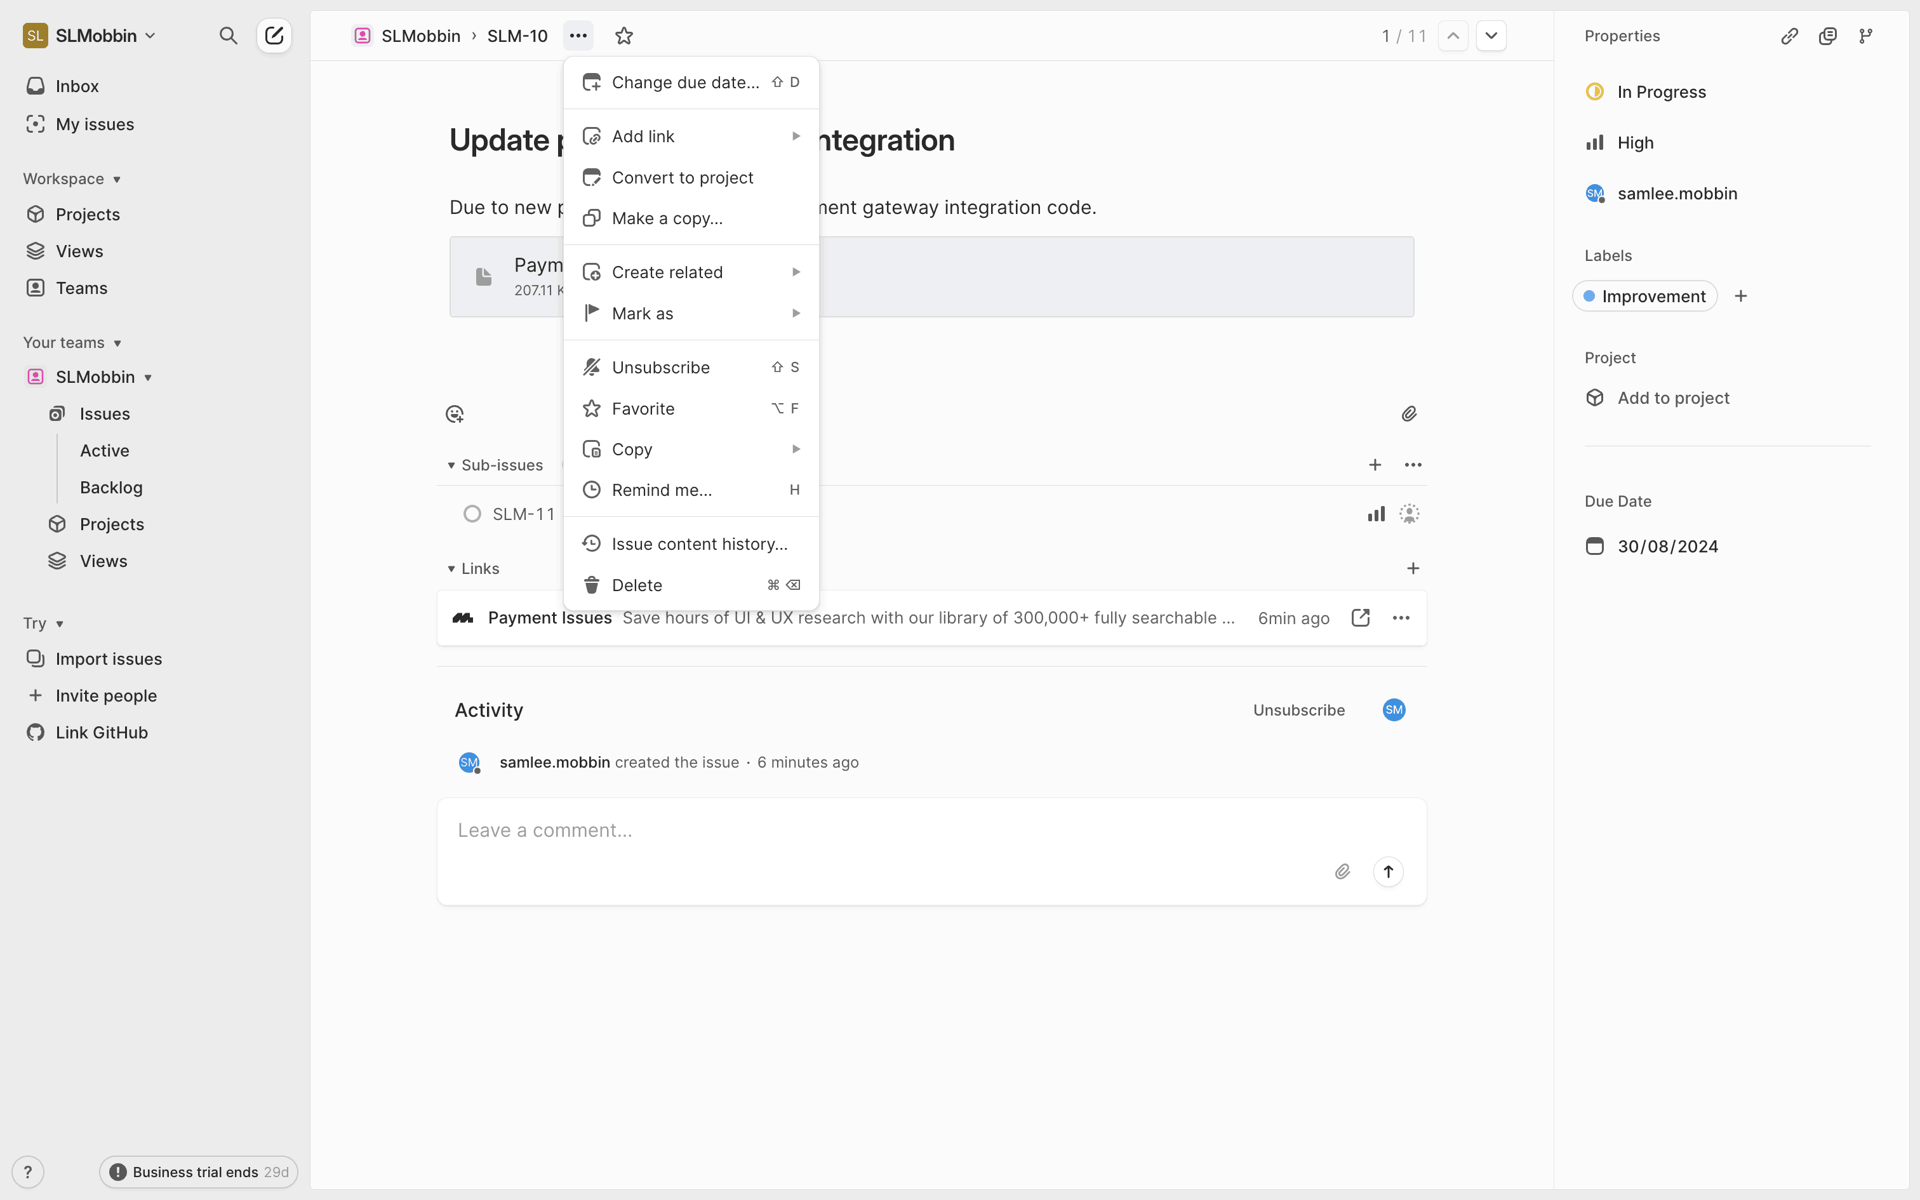The width and height of the screenshot is (1920, 1200).
Task: Collapse the Your teams section
Action: [x=72, y=343]
